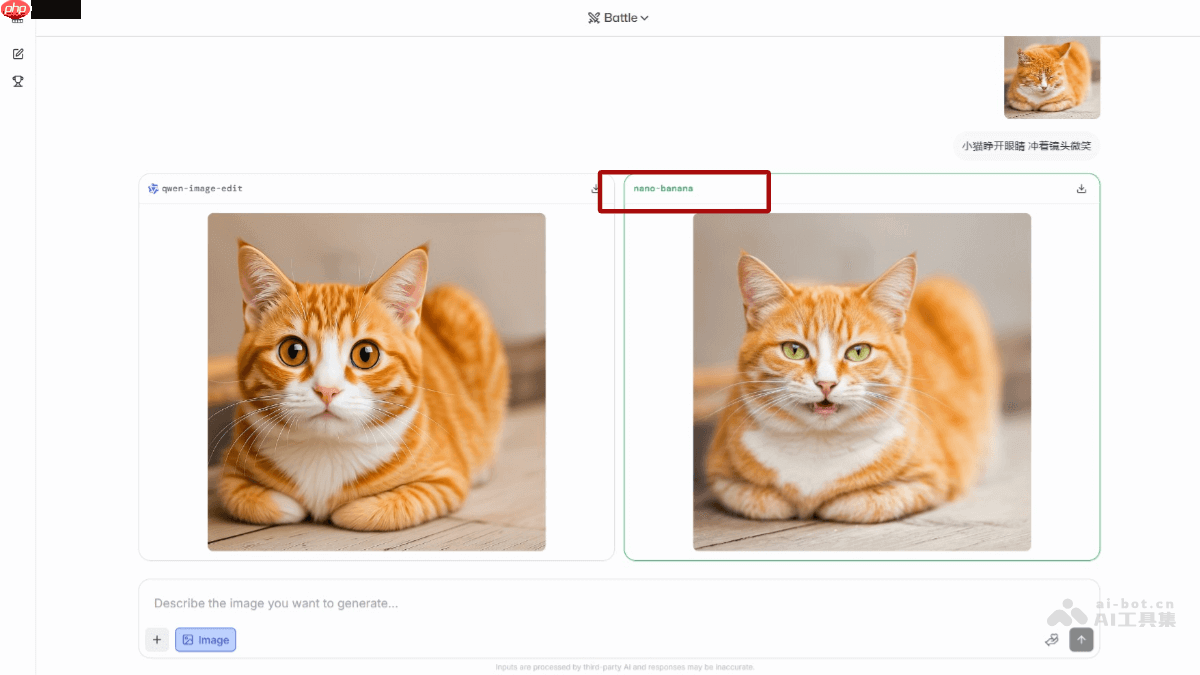Download the nano-banana result image

[1081, 188]
